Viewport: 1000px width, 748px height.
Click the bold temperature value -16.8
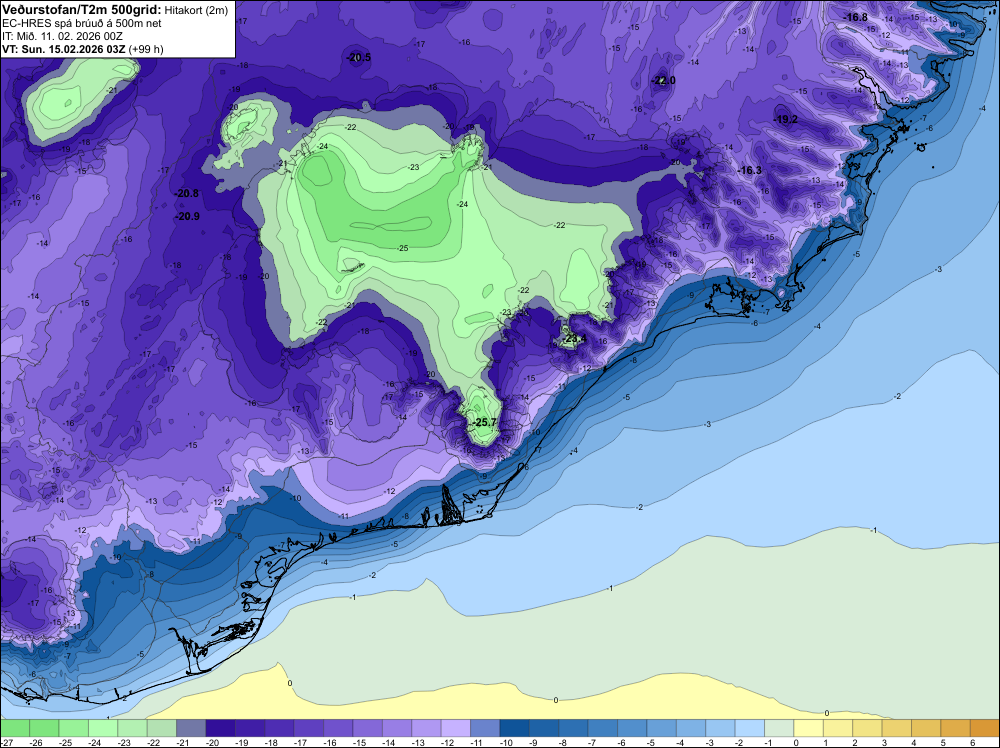point(856,17)
